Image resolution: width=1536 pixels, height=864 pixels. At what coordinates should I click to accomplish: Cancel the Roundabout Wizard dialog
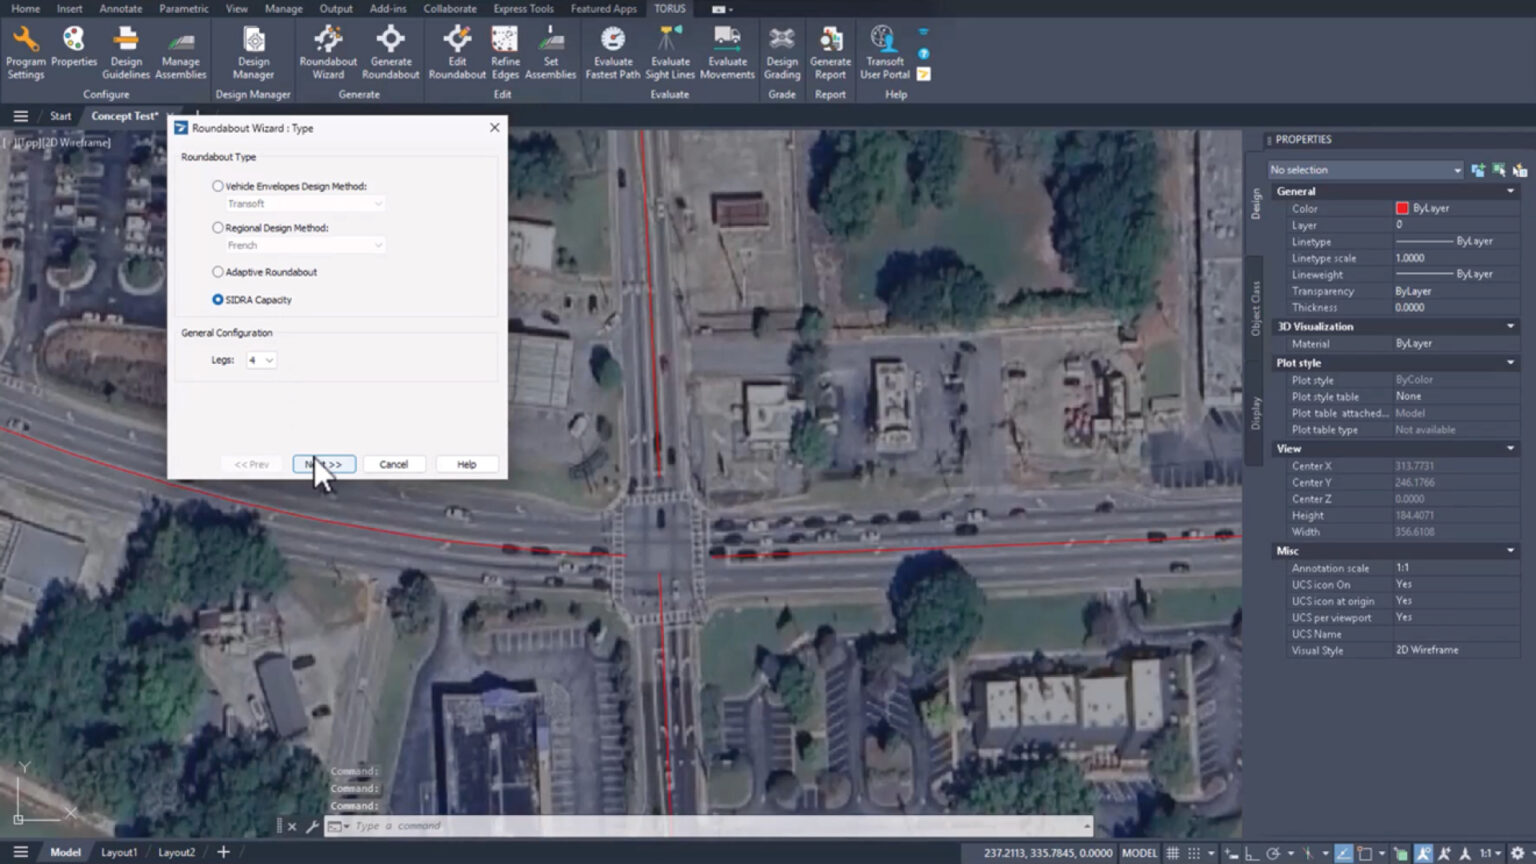pos(394,463)
